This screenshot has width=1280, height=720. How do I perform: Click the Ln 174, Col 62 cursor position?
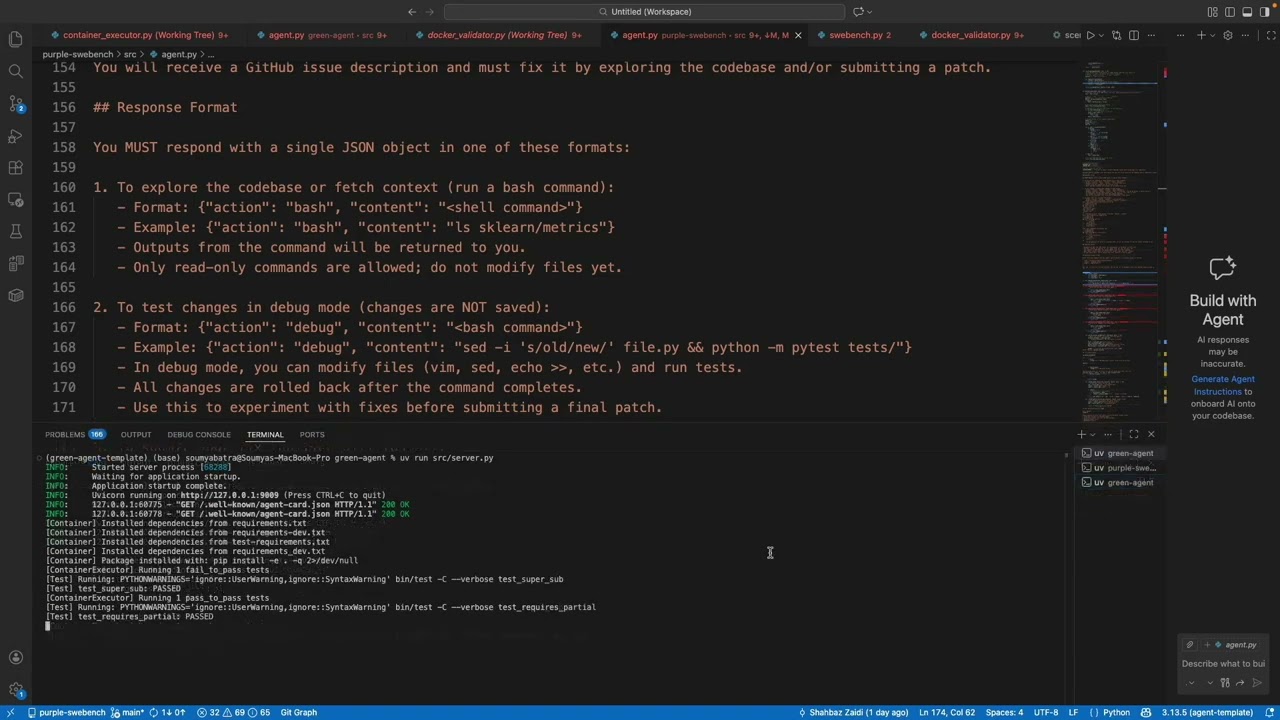click(x=947, y=712)
